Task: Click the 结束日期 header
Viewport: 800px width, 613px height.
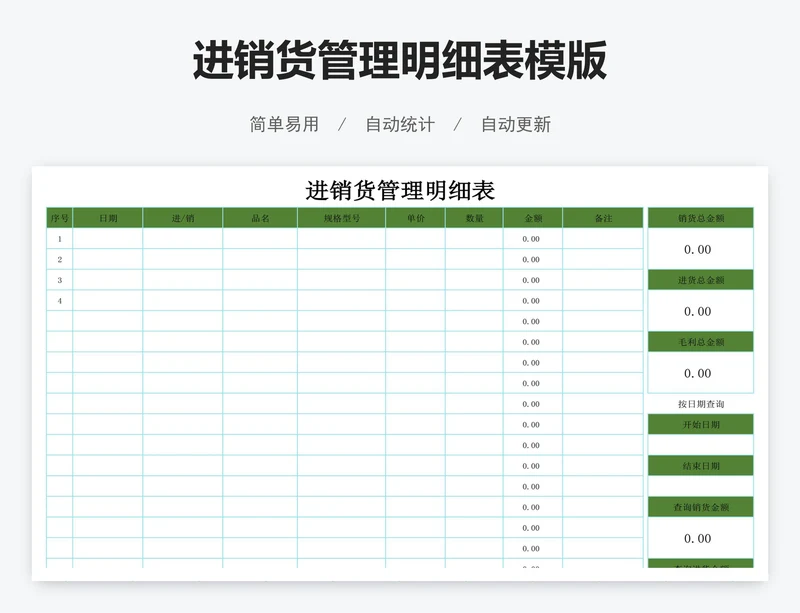Action: click(x=701, y=465)
